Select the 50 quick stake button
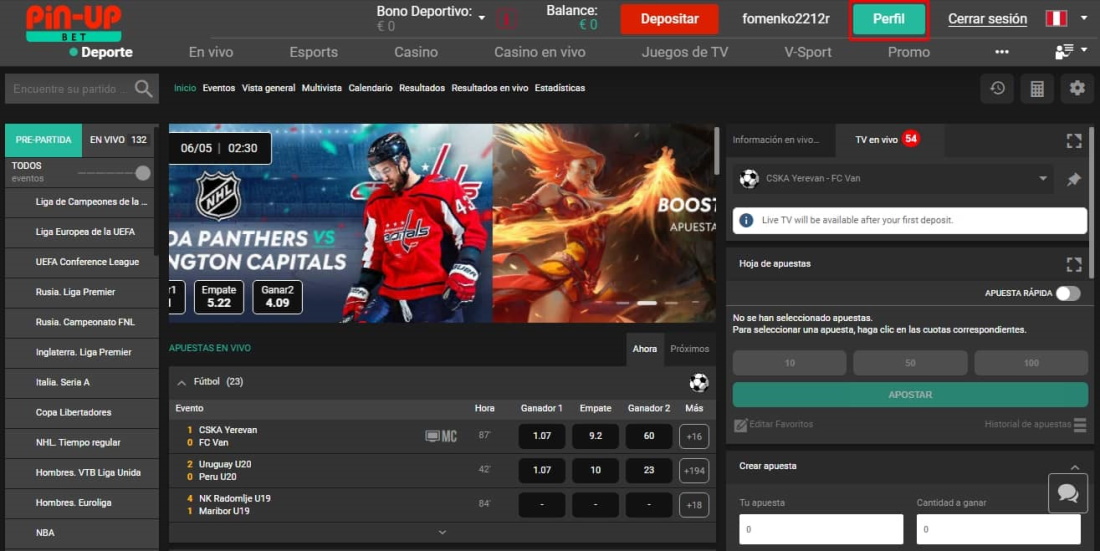 (x=910, y=363)
